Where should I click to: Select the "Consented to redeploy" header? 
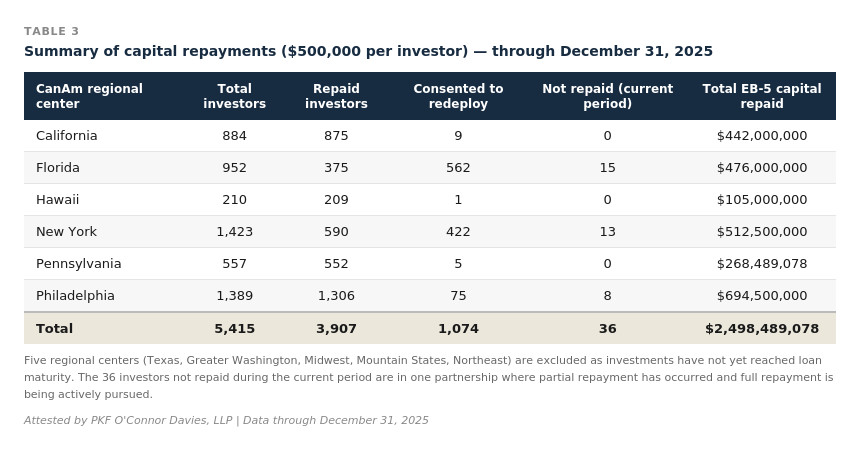[x=458, y=96]
